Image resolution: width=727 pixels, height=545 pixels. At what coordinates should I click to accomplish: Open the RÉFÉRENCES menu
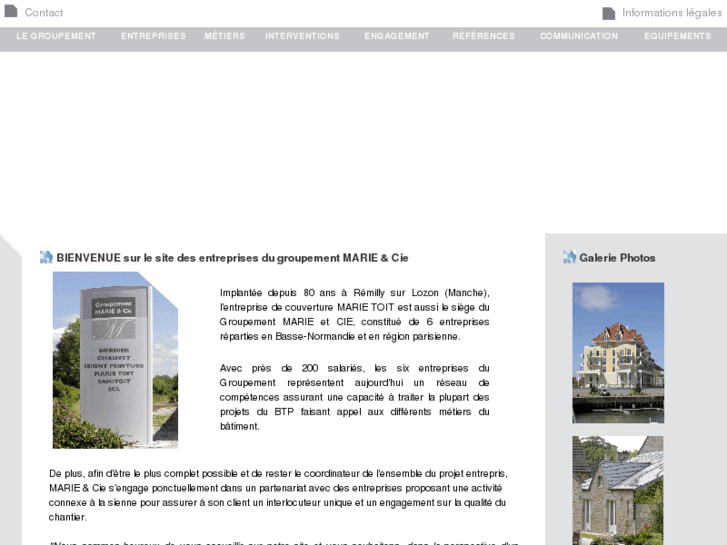484,36
